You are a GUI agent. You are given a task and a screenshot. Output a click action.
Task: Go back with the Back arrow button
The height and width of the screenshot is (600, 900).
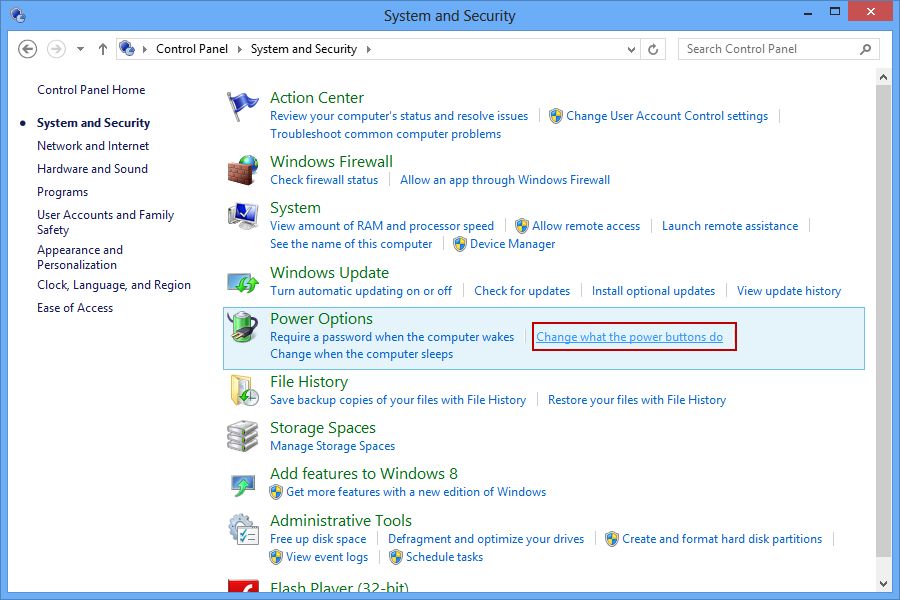click(27, 49)
